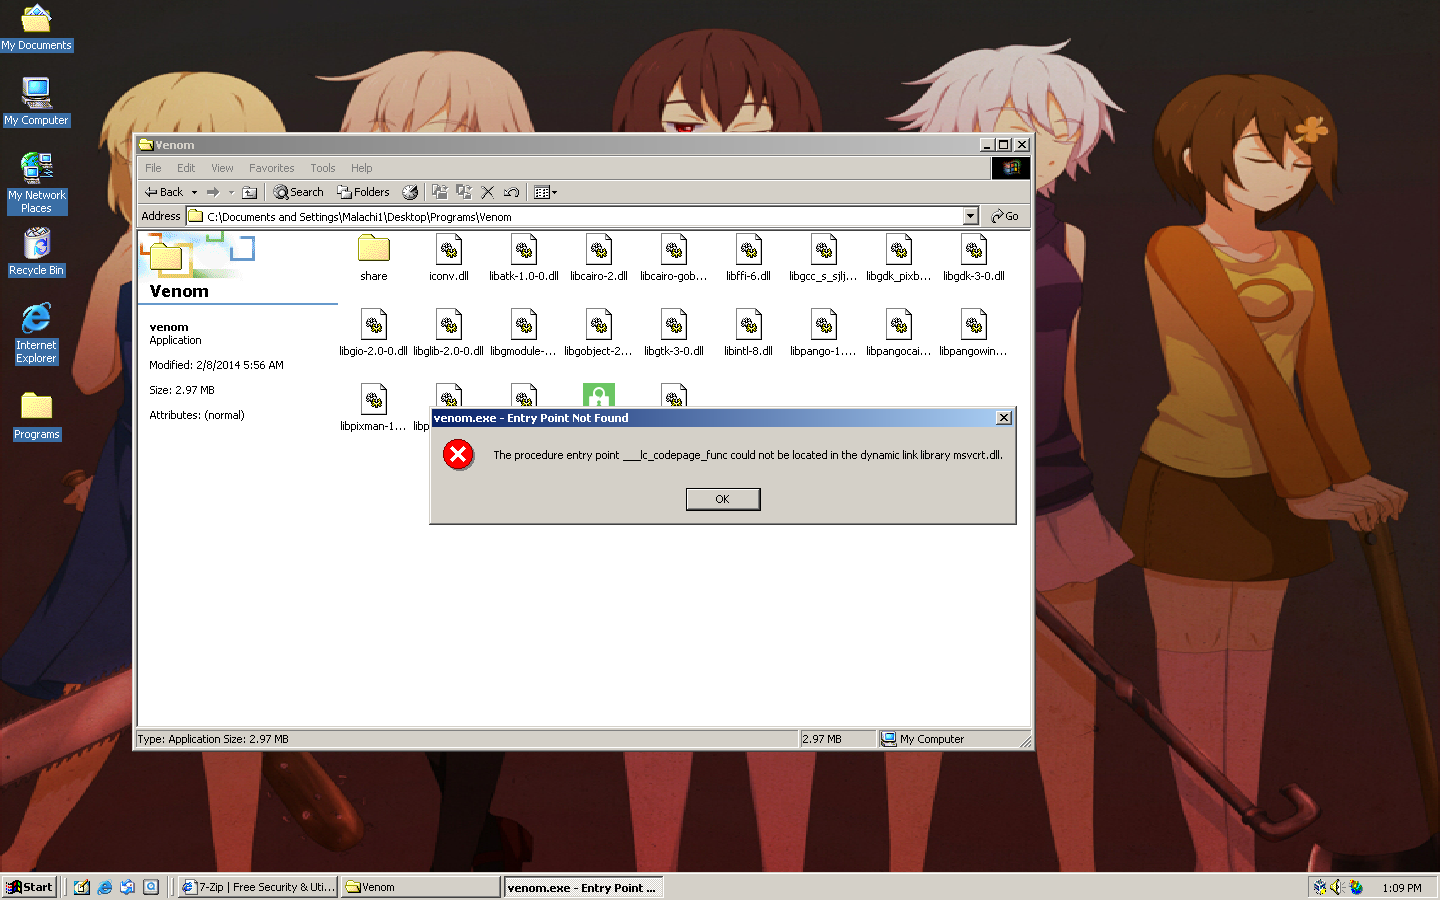
Task: Open the Help menu
Action: [361, 168]
